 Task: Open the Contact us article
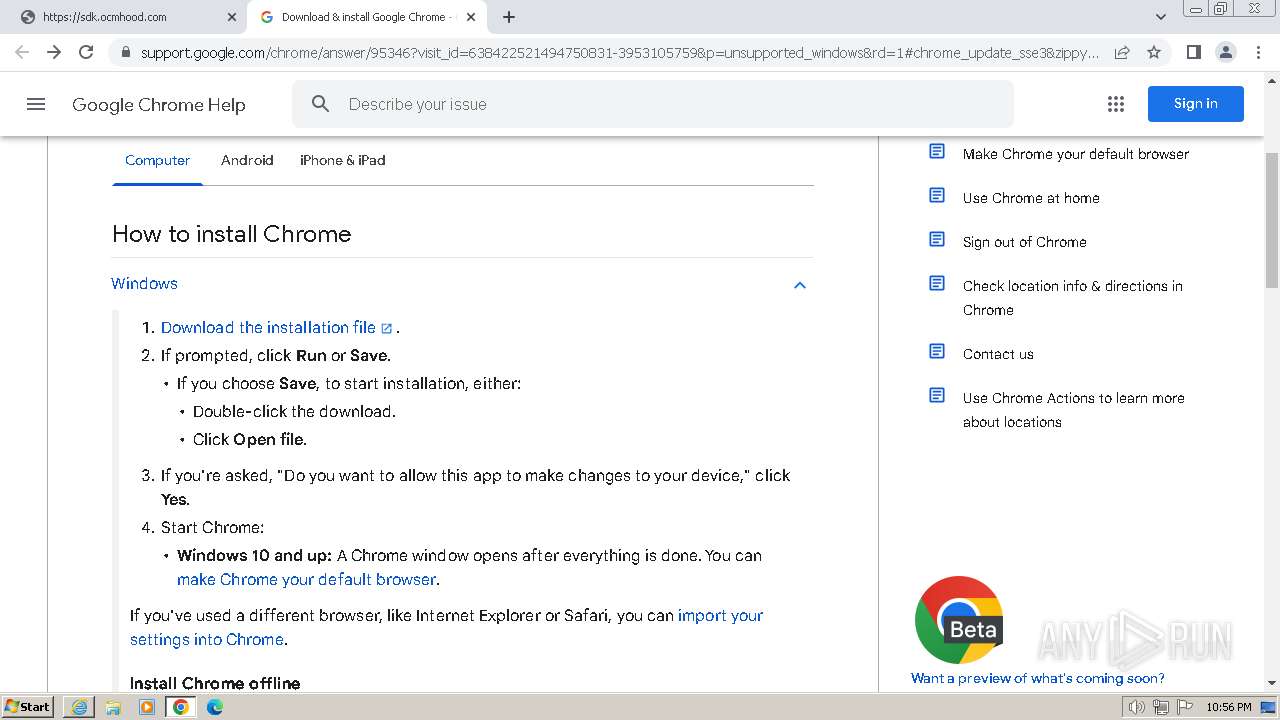click(998, 354)
